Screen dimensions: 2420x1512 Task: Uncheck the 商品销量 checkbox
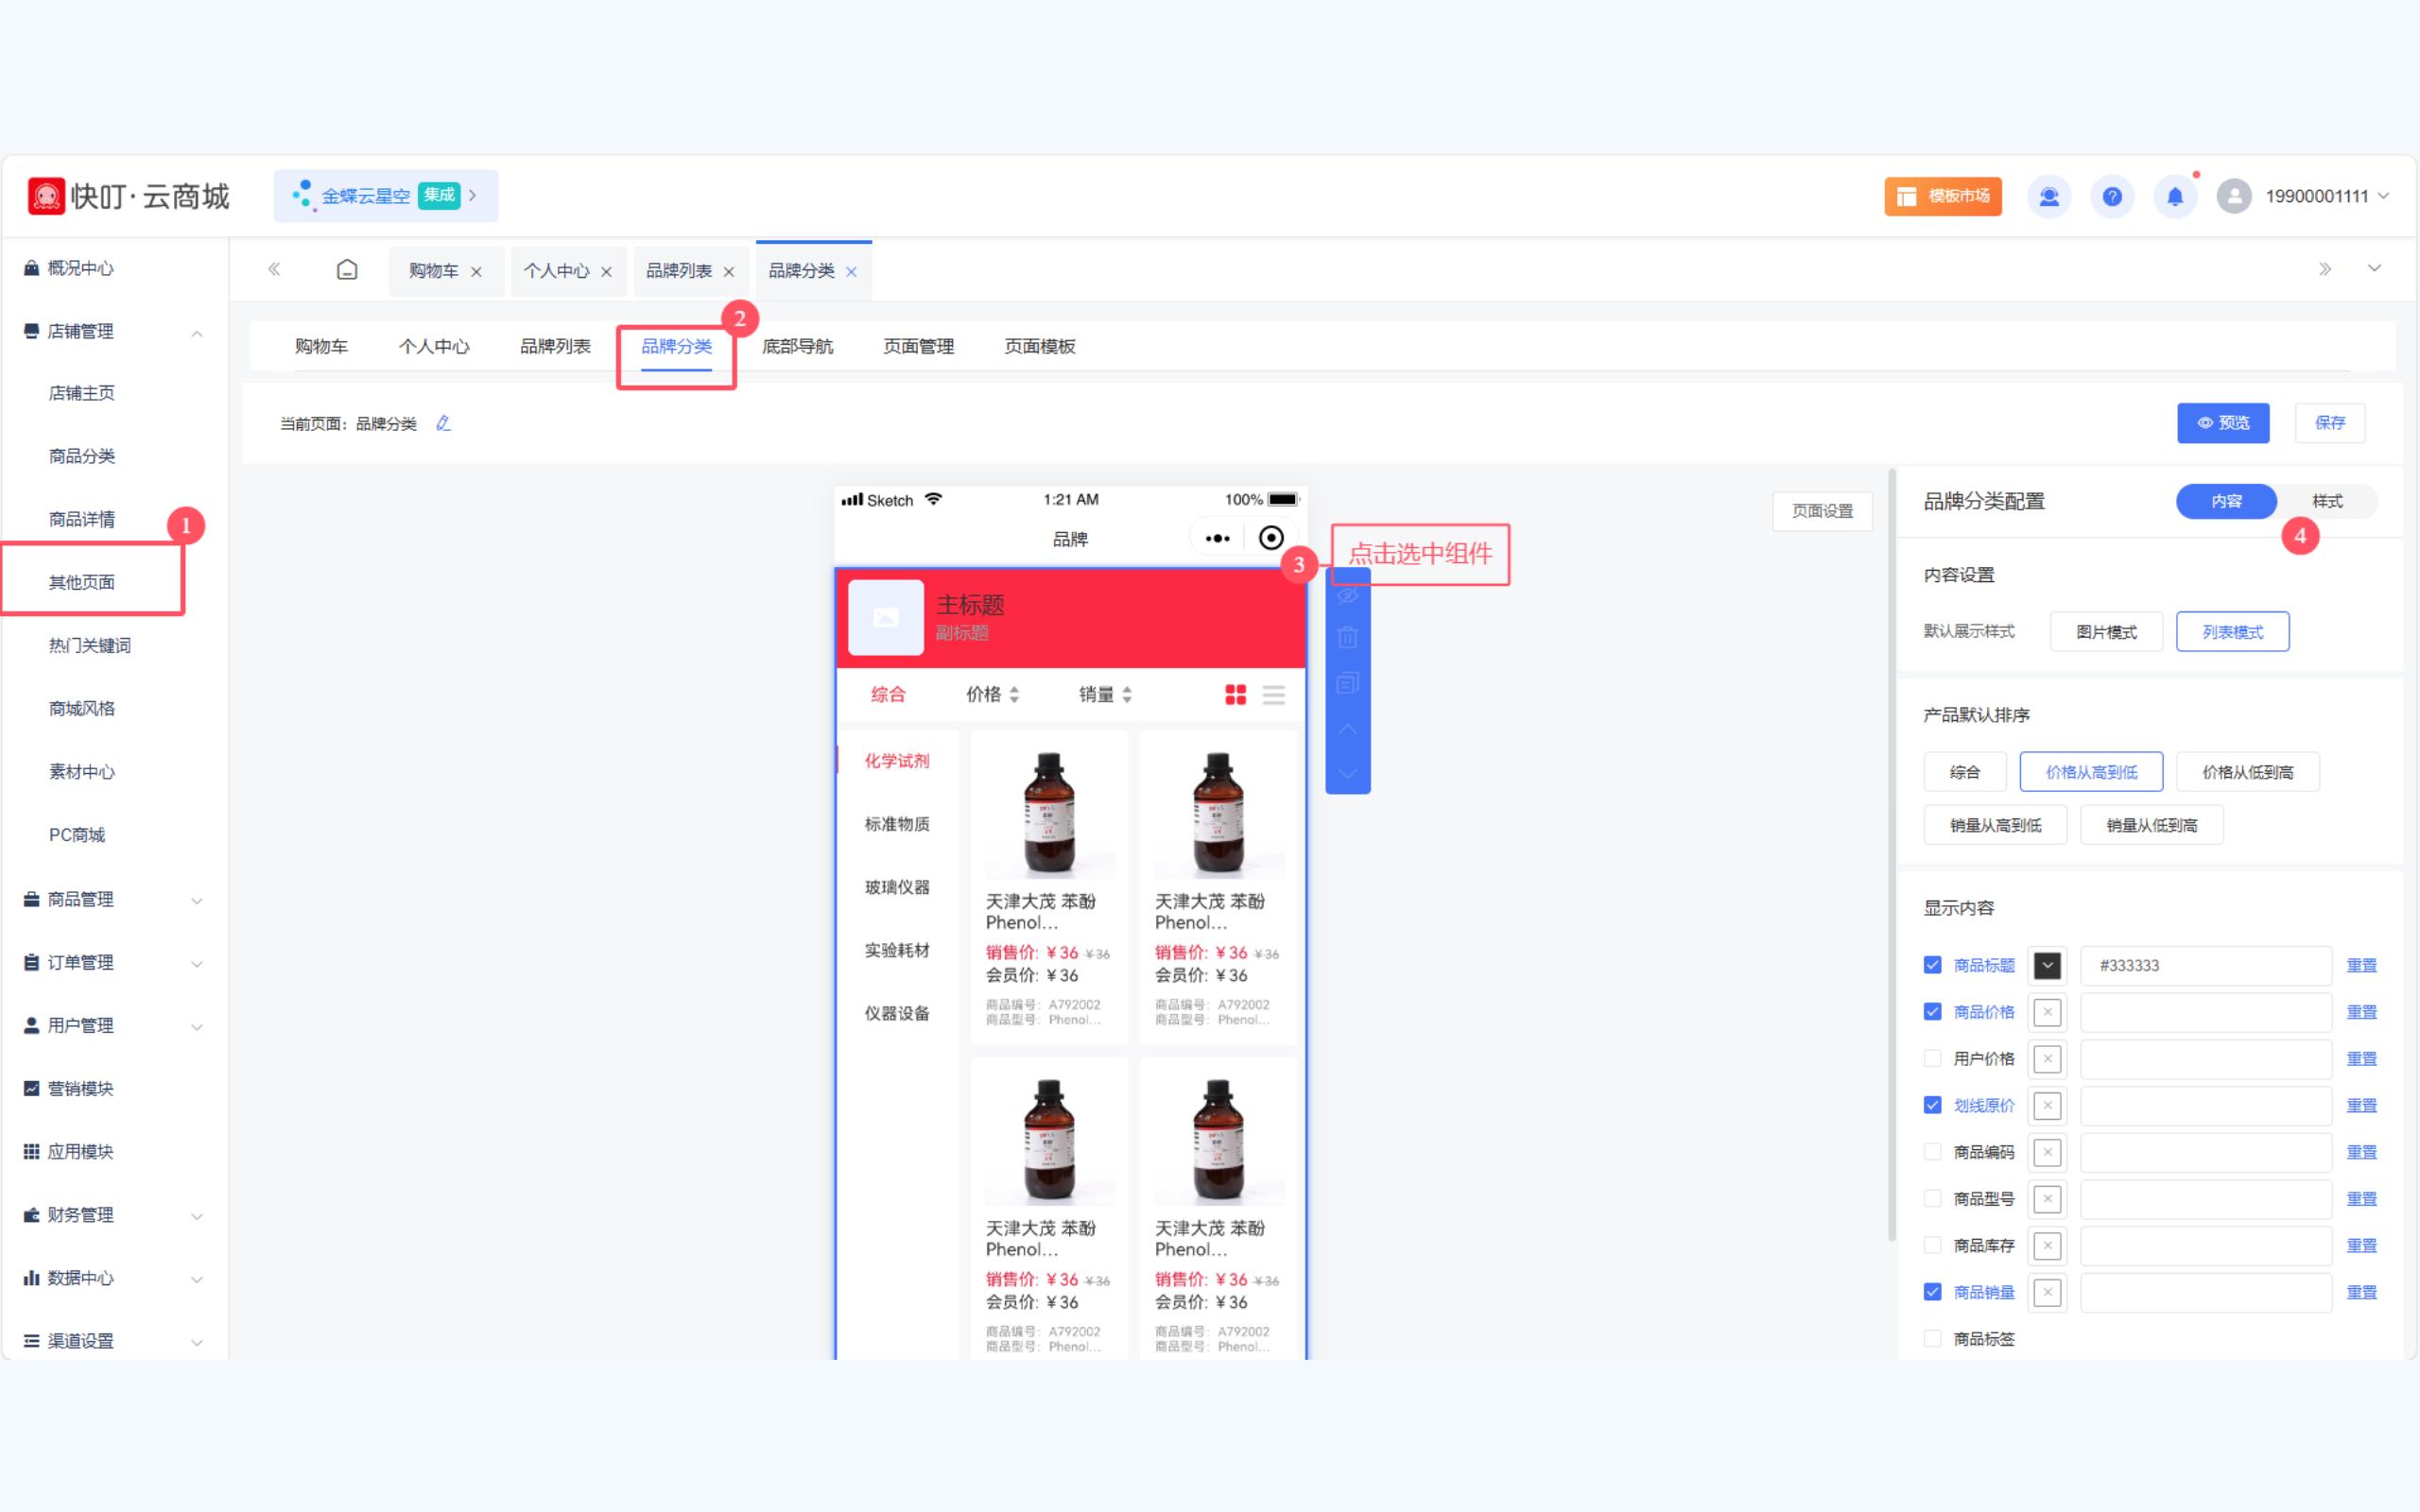tap(1932, 1292)
